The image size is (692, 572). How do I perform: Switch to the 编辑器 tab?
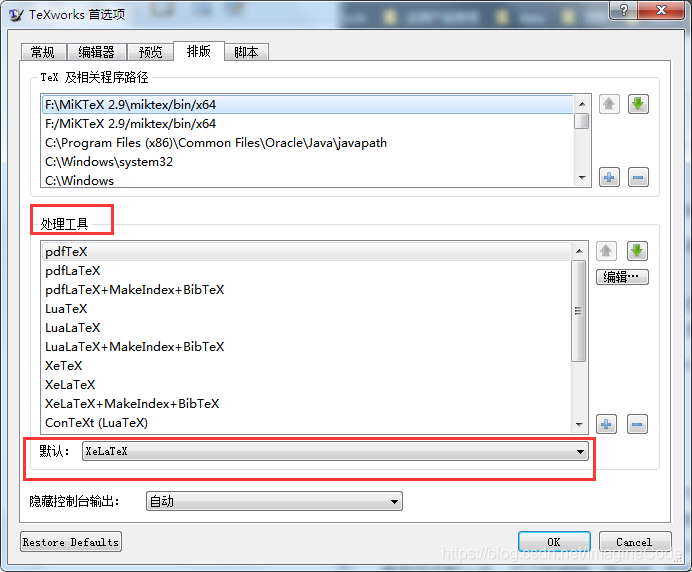96,52
